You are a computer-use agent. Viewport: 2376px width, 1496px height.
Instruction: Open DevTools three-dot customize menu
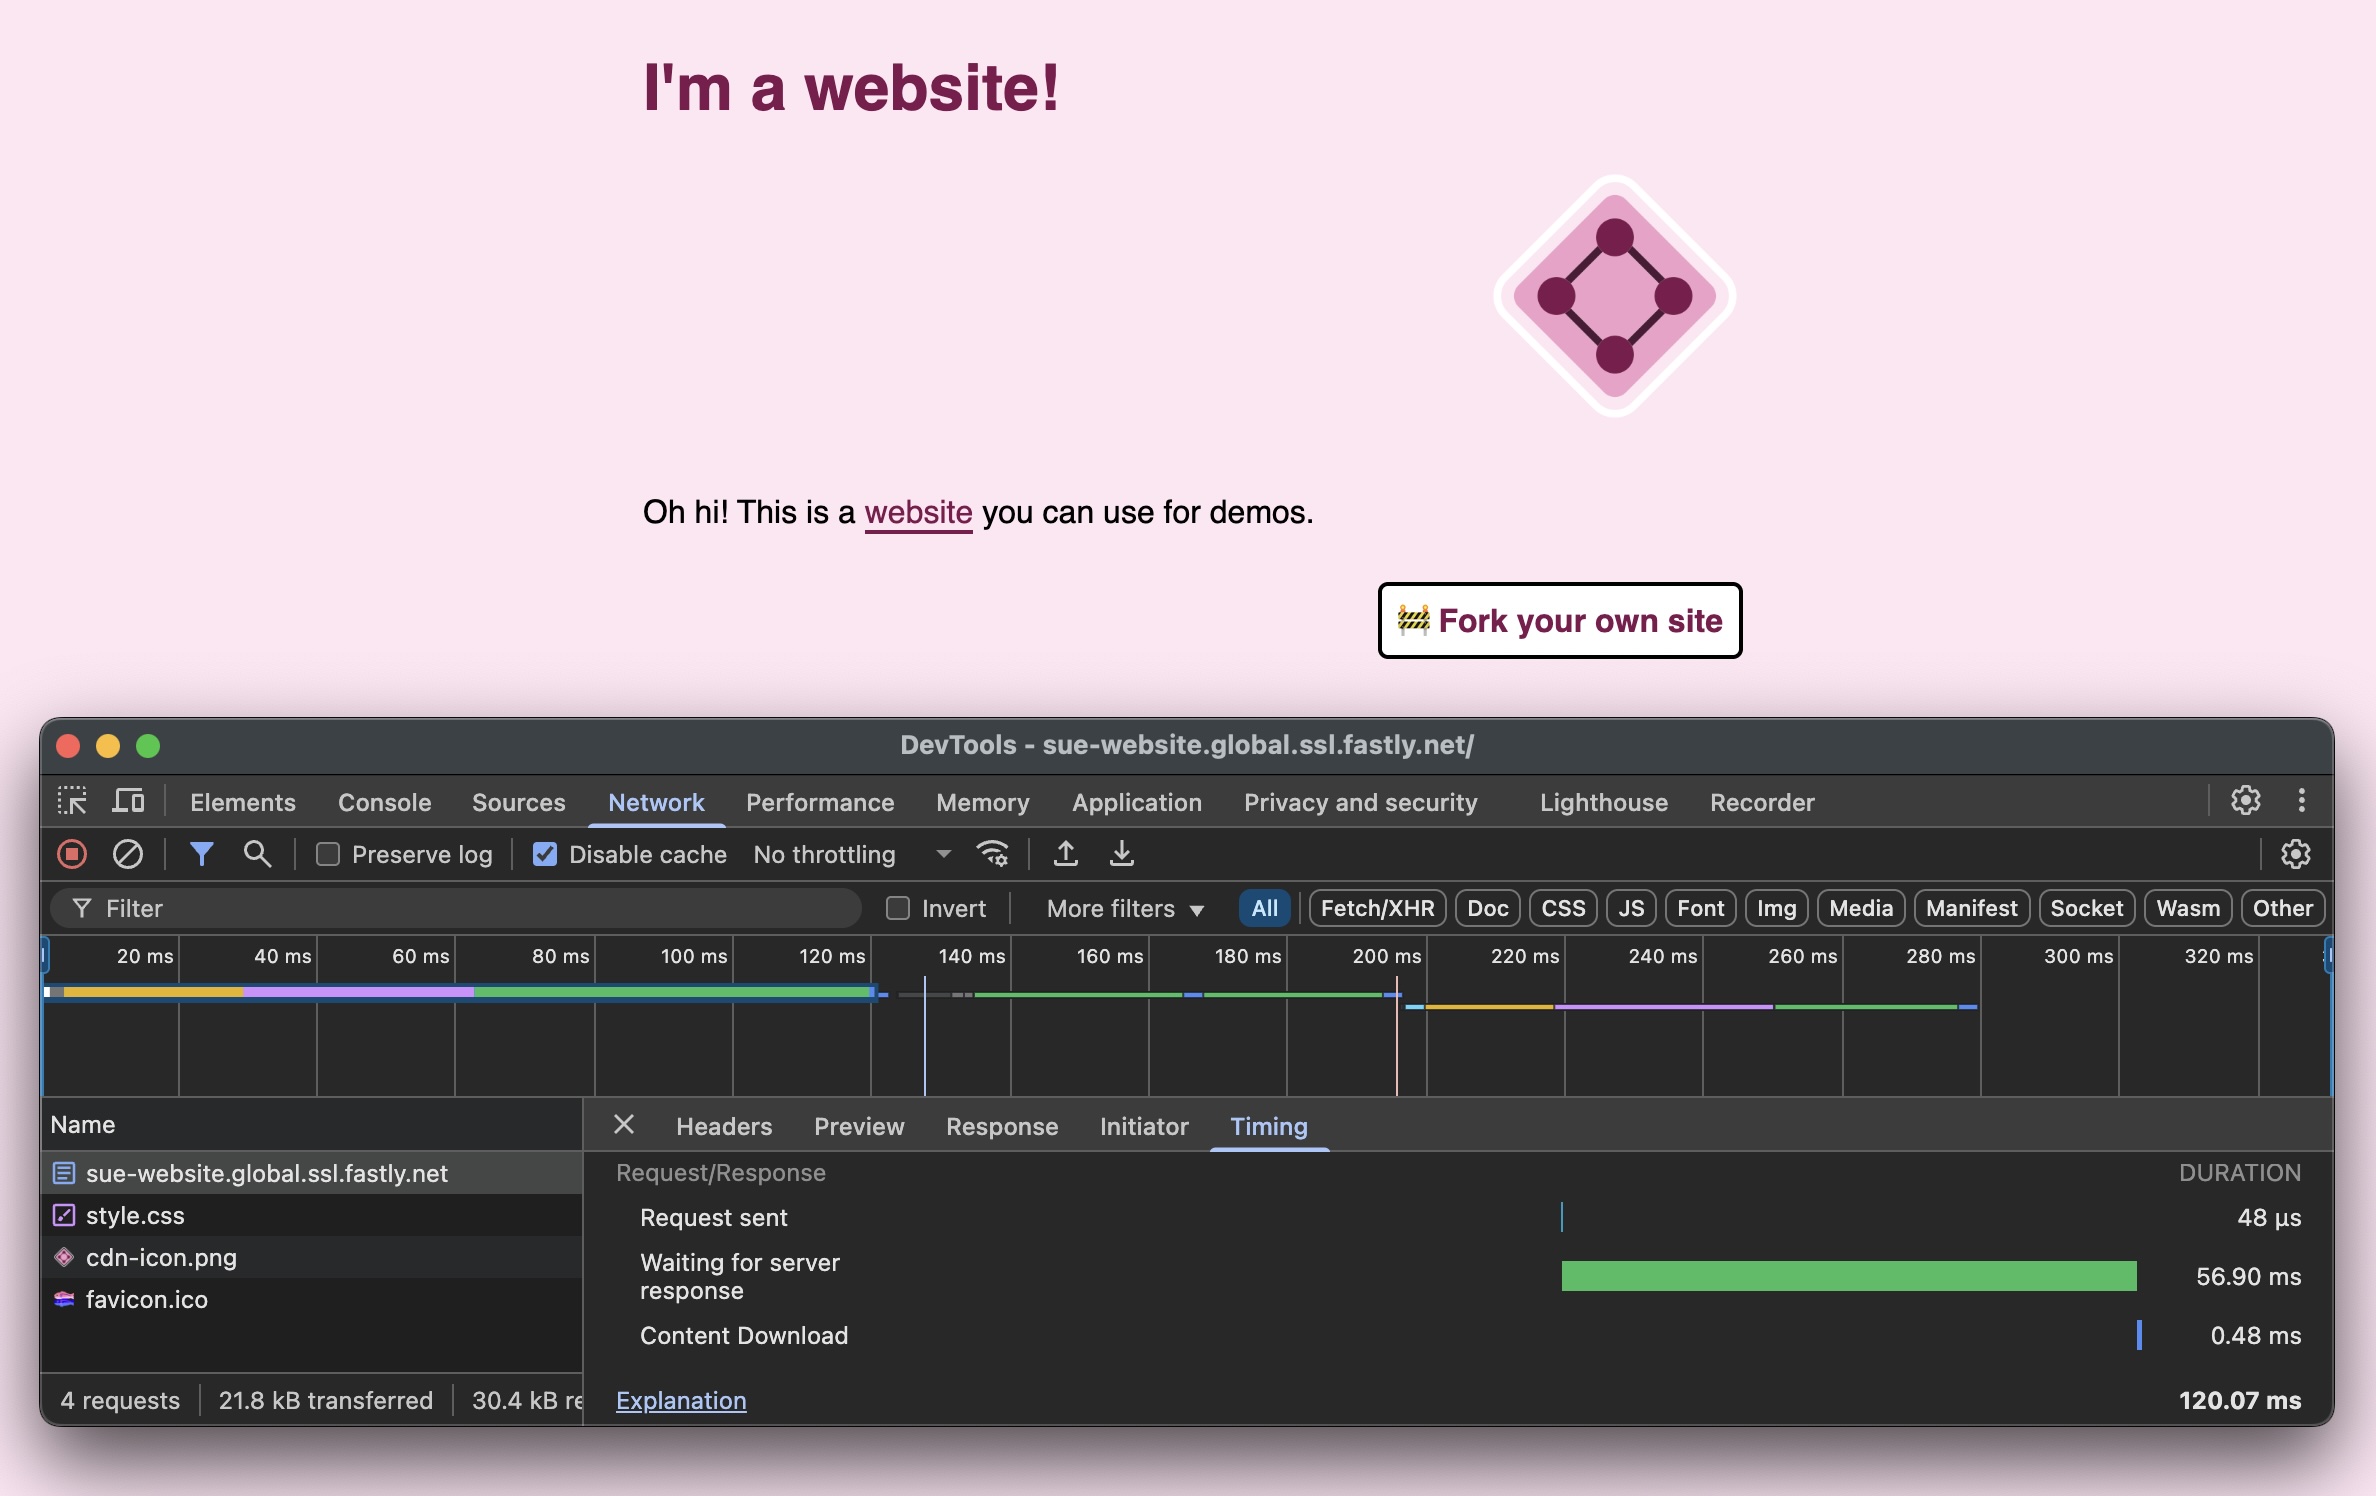pos(2301,800)
